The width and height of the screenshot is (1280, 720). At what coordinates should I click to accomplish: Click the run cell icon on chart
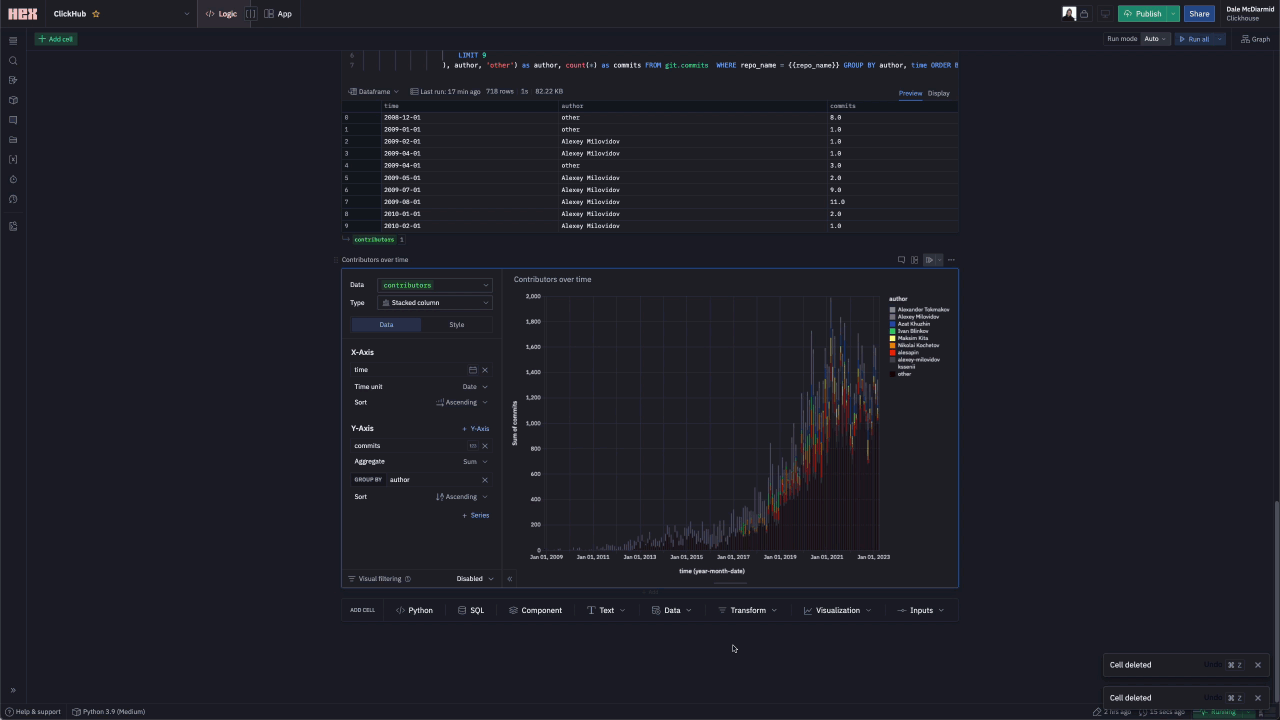tap(929, 260)
